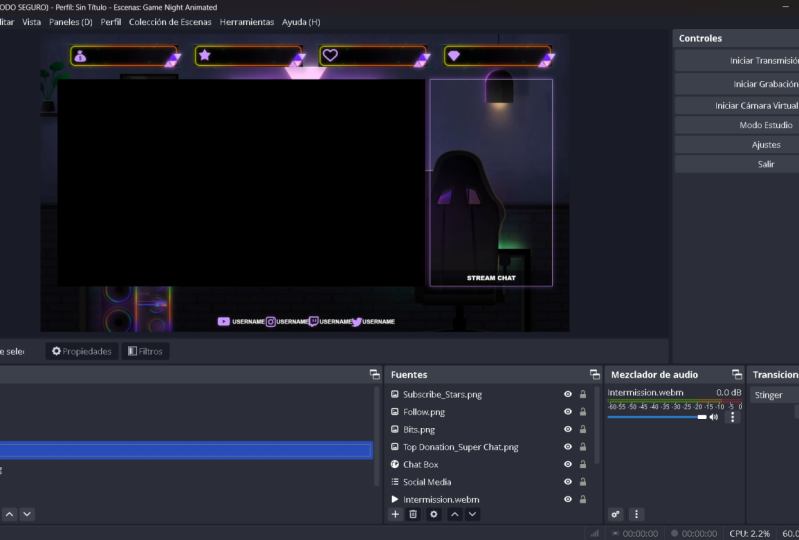Open the Paneles (D) menu

pos(71,22)
